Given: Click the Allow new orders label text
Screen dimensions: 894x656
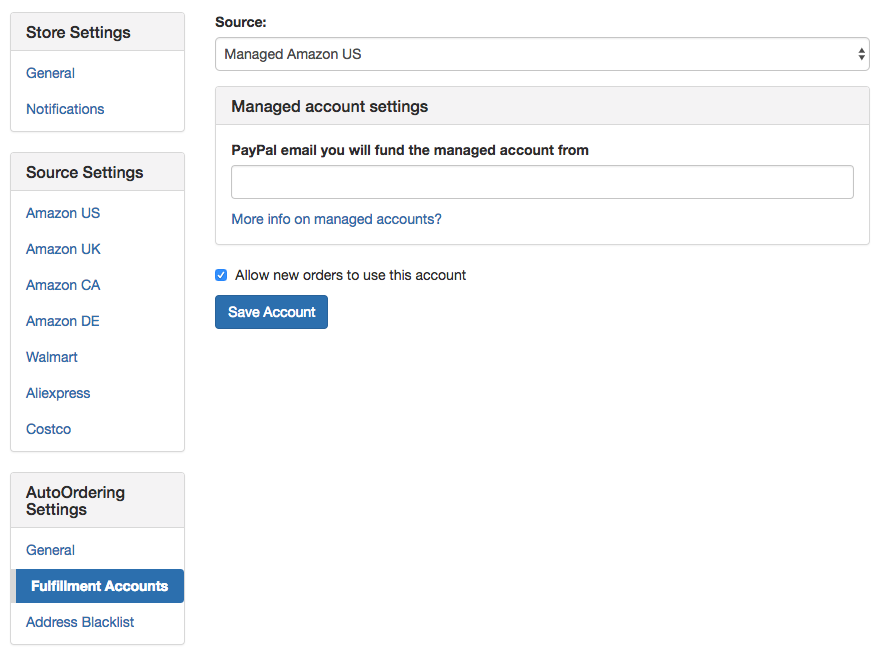Looking at the screenshot, I should pos(350,275).
